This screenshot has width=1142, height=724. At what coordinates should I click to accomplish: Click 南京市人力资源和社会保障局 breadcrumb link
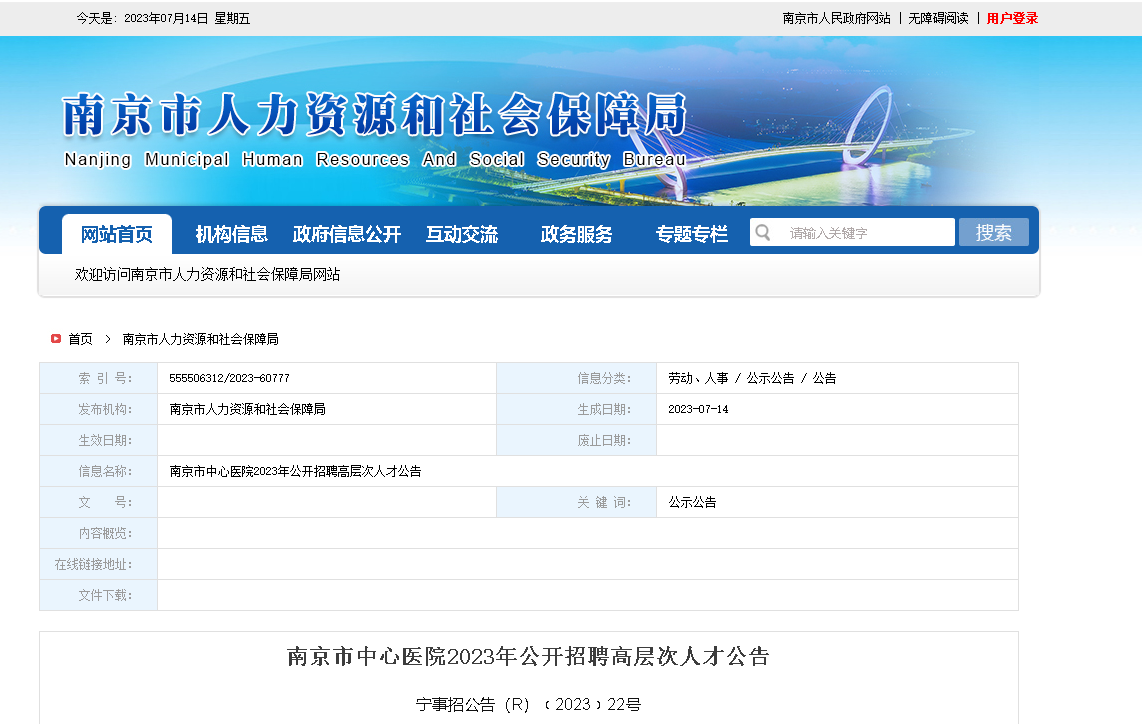[x=200, y=339]
